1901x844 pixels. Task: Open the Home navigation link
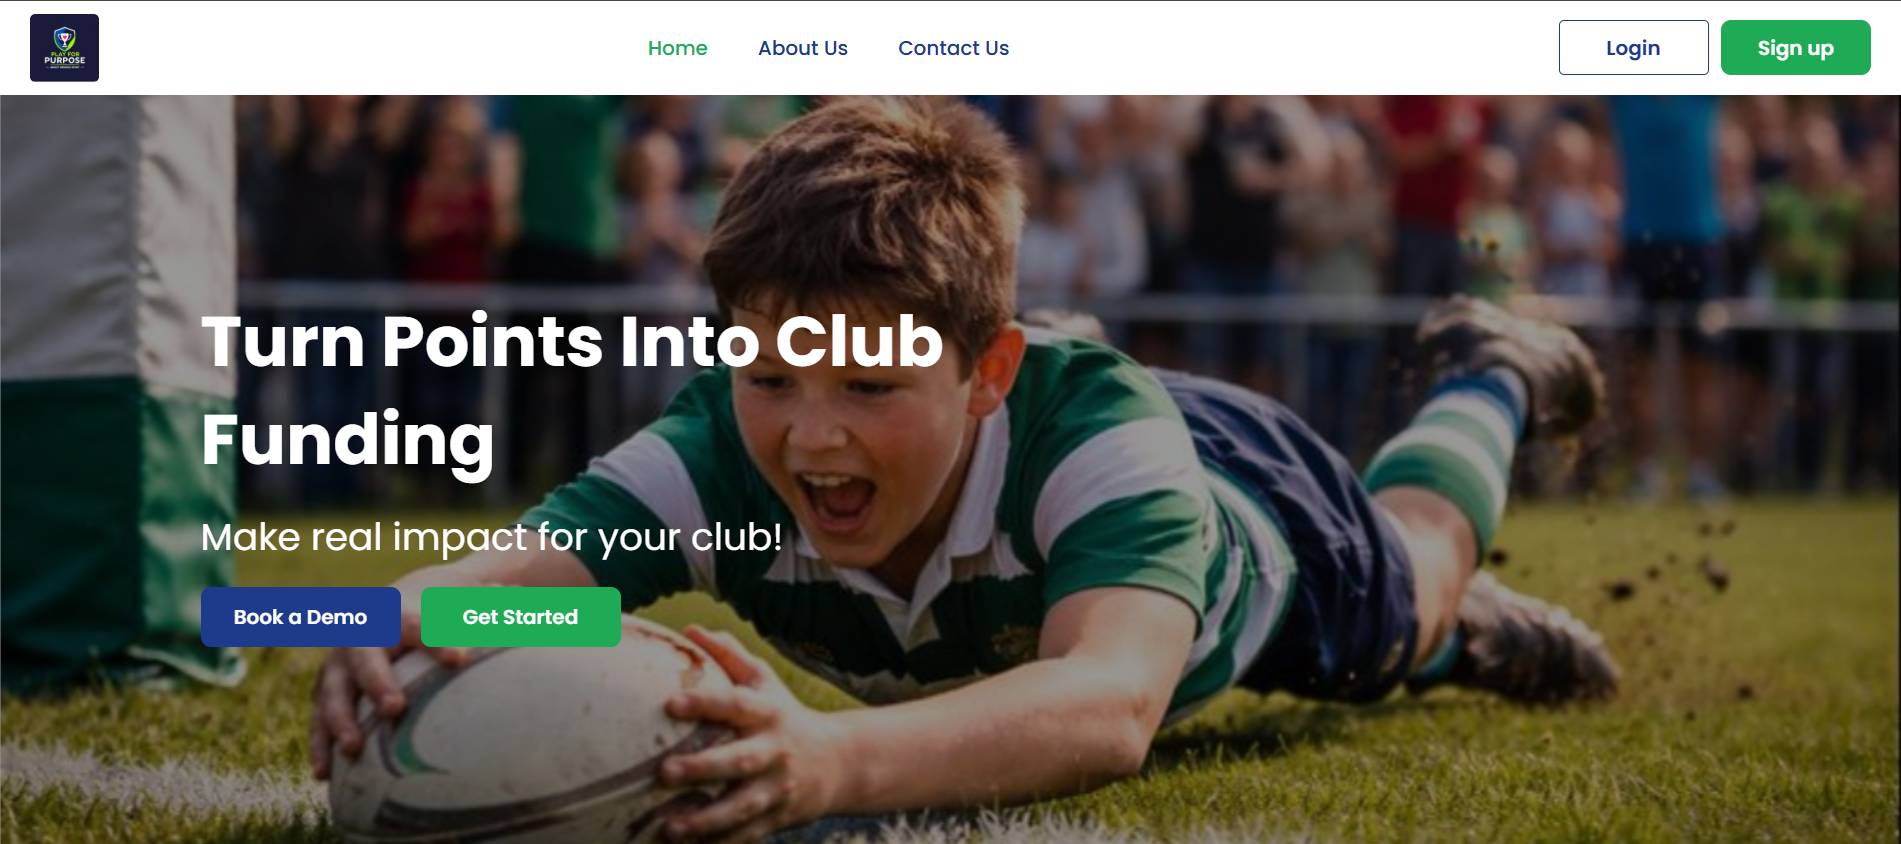(677, 48)
